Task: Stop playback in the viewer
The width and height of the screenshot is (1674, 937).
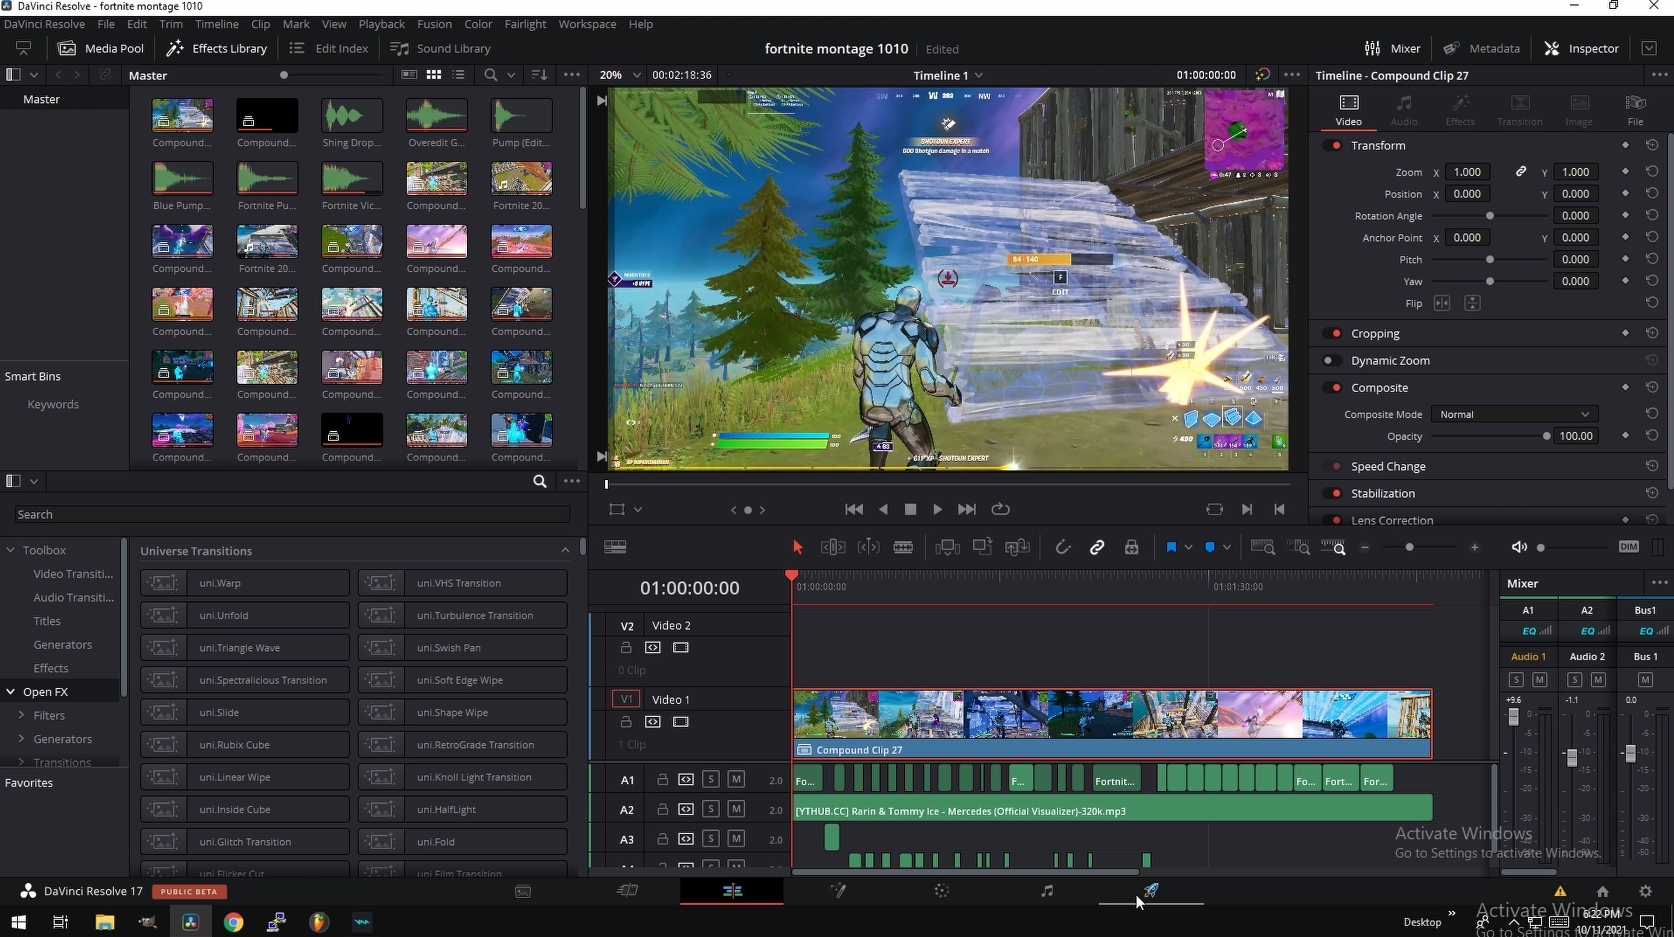Action: (x=910, y=509)
